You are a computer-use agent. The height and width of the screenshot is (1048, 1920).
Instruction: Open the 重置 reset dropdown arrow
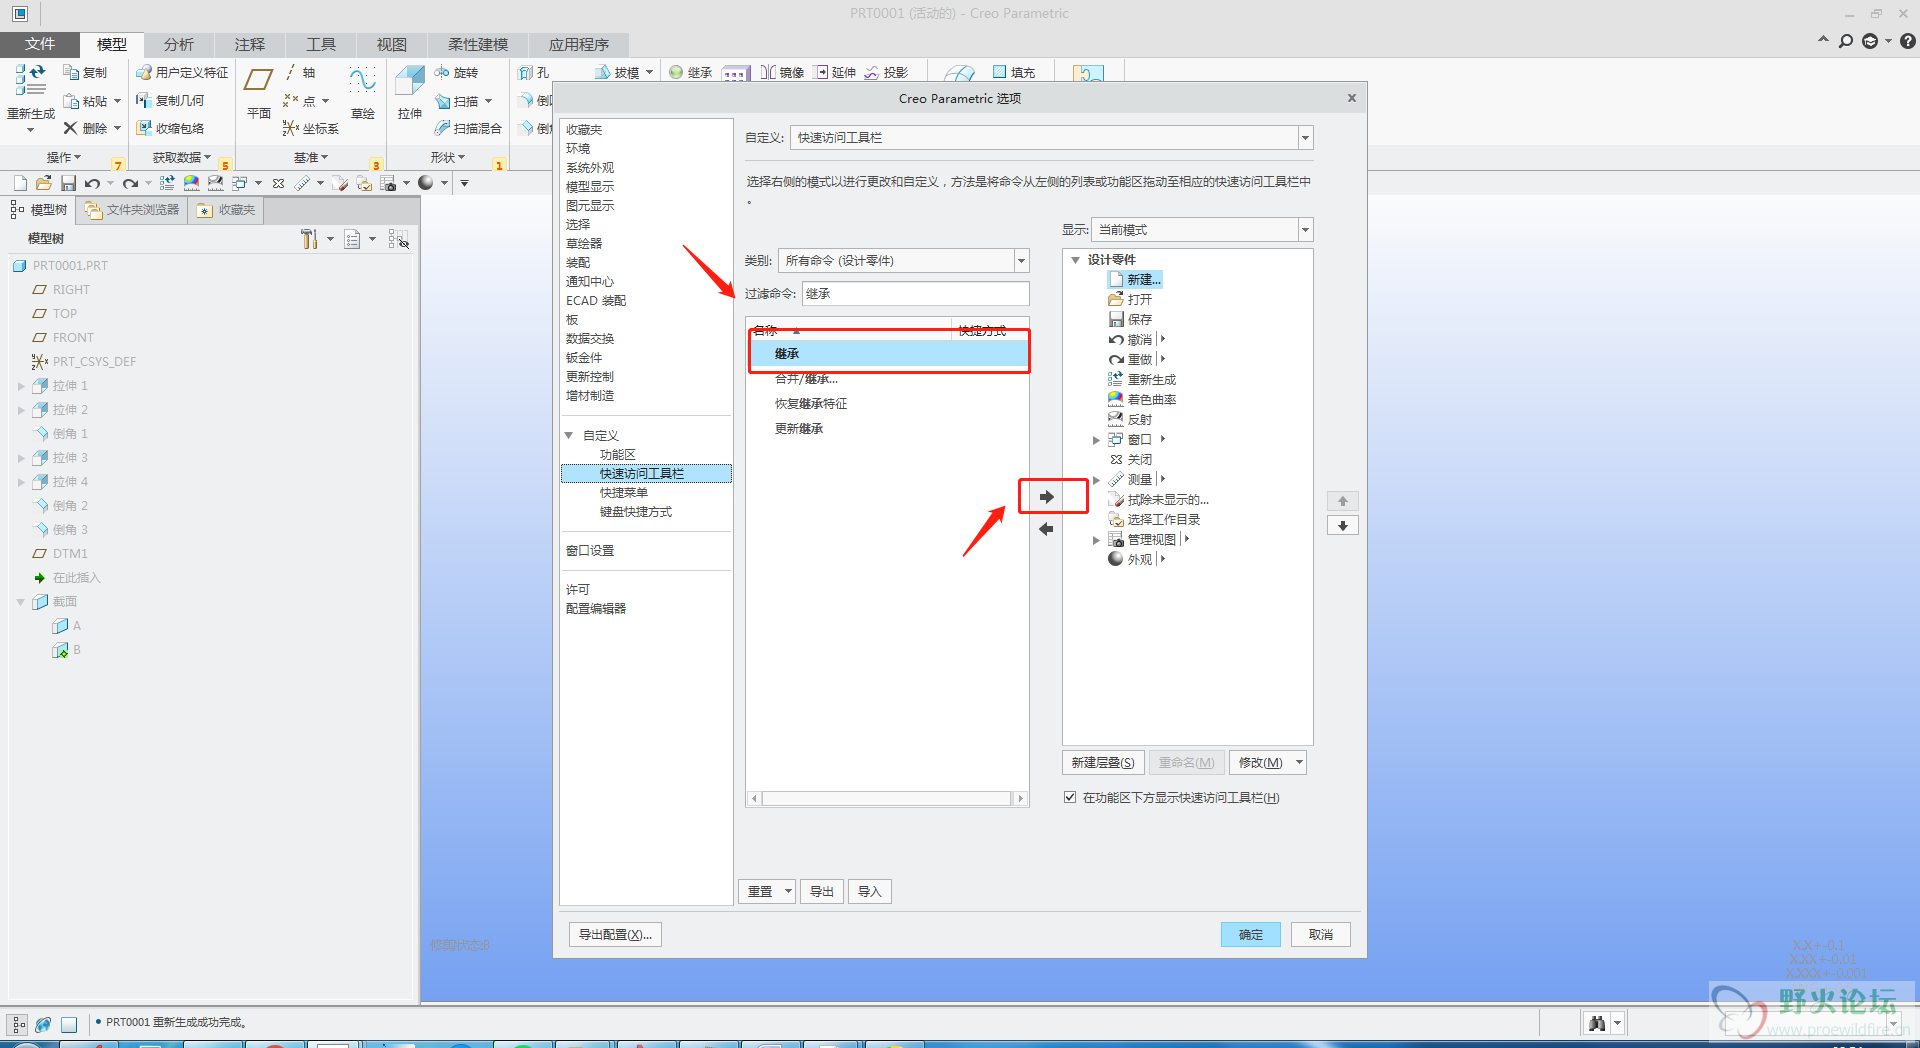[x=788, y=891]
